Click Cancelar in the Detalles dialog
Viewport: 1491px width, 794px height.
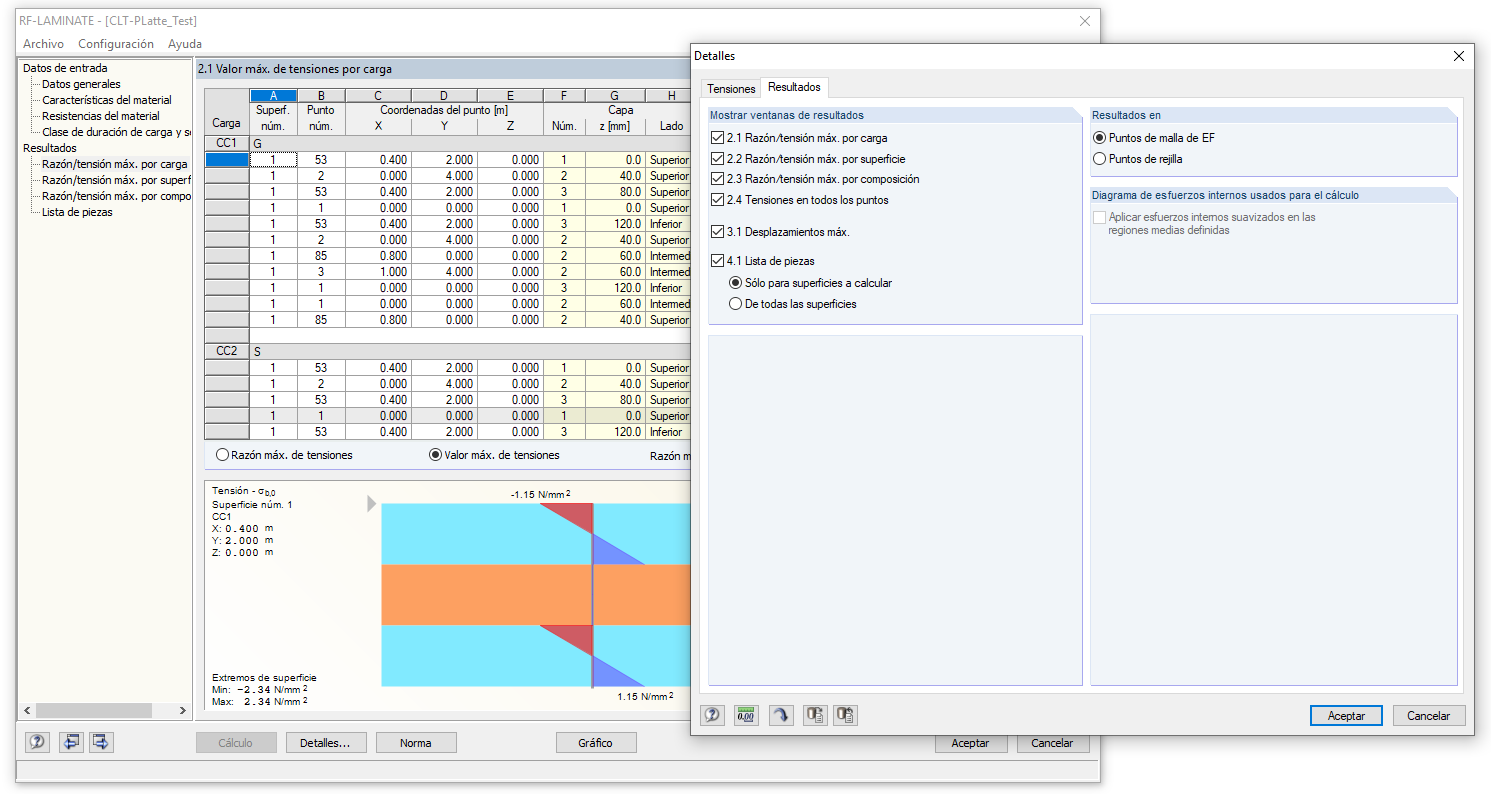point(1429,716)
